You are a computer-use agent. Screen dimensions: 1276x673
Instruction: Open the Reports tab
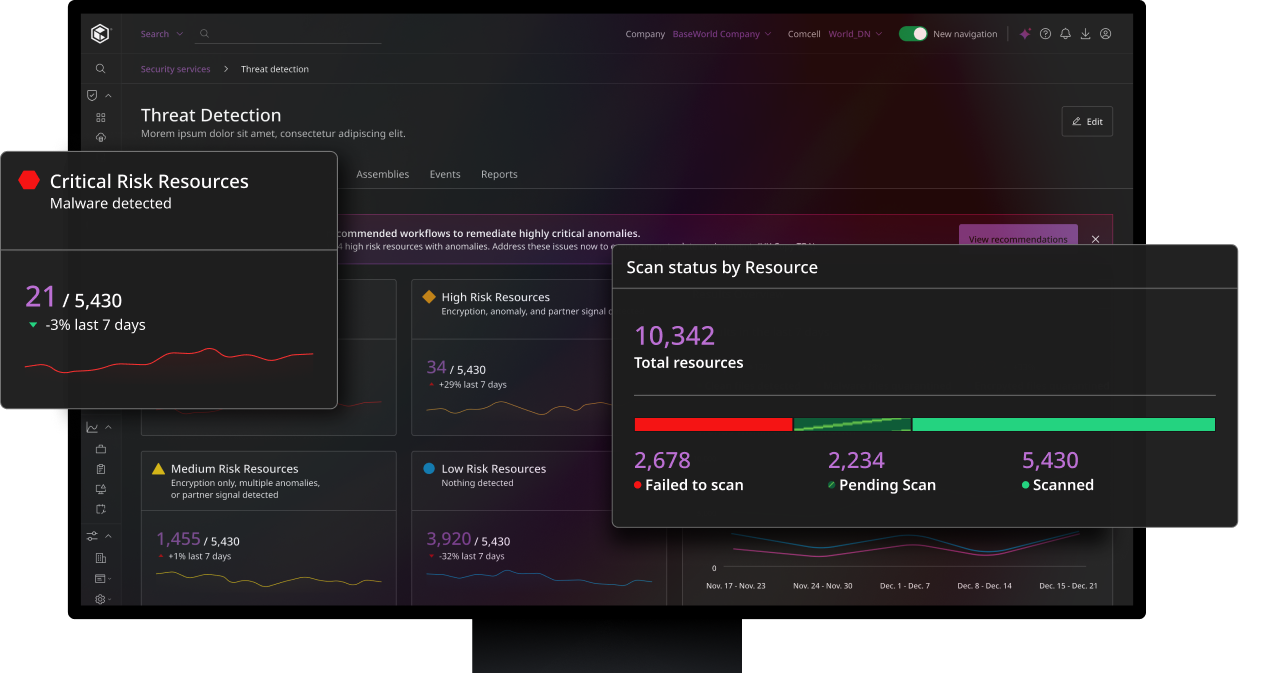point(499,174)
